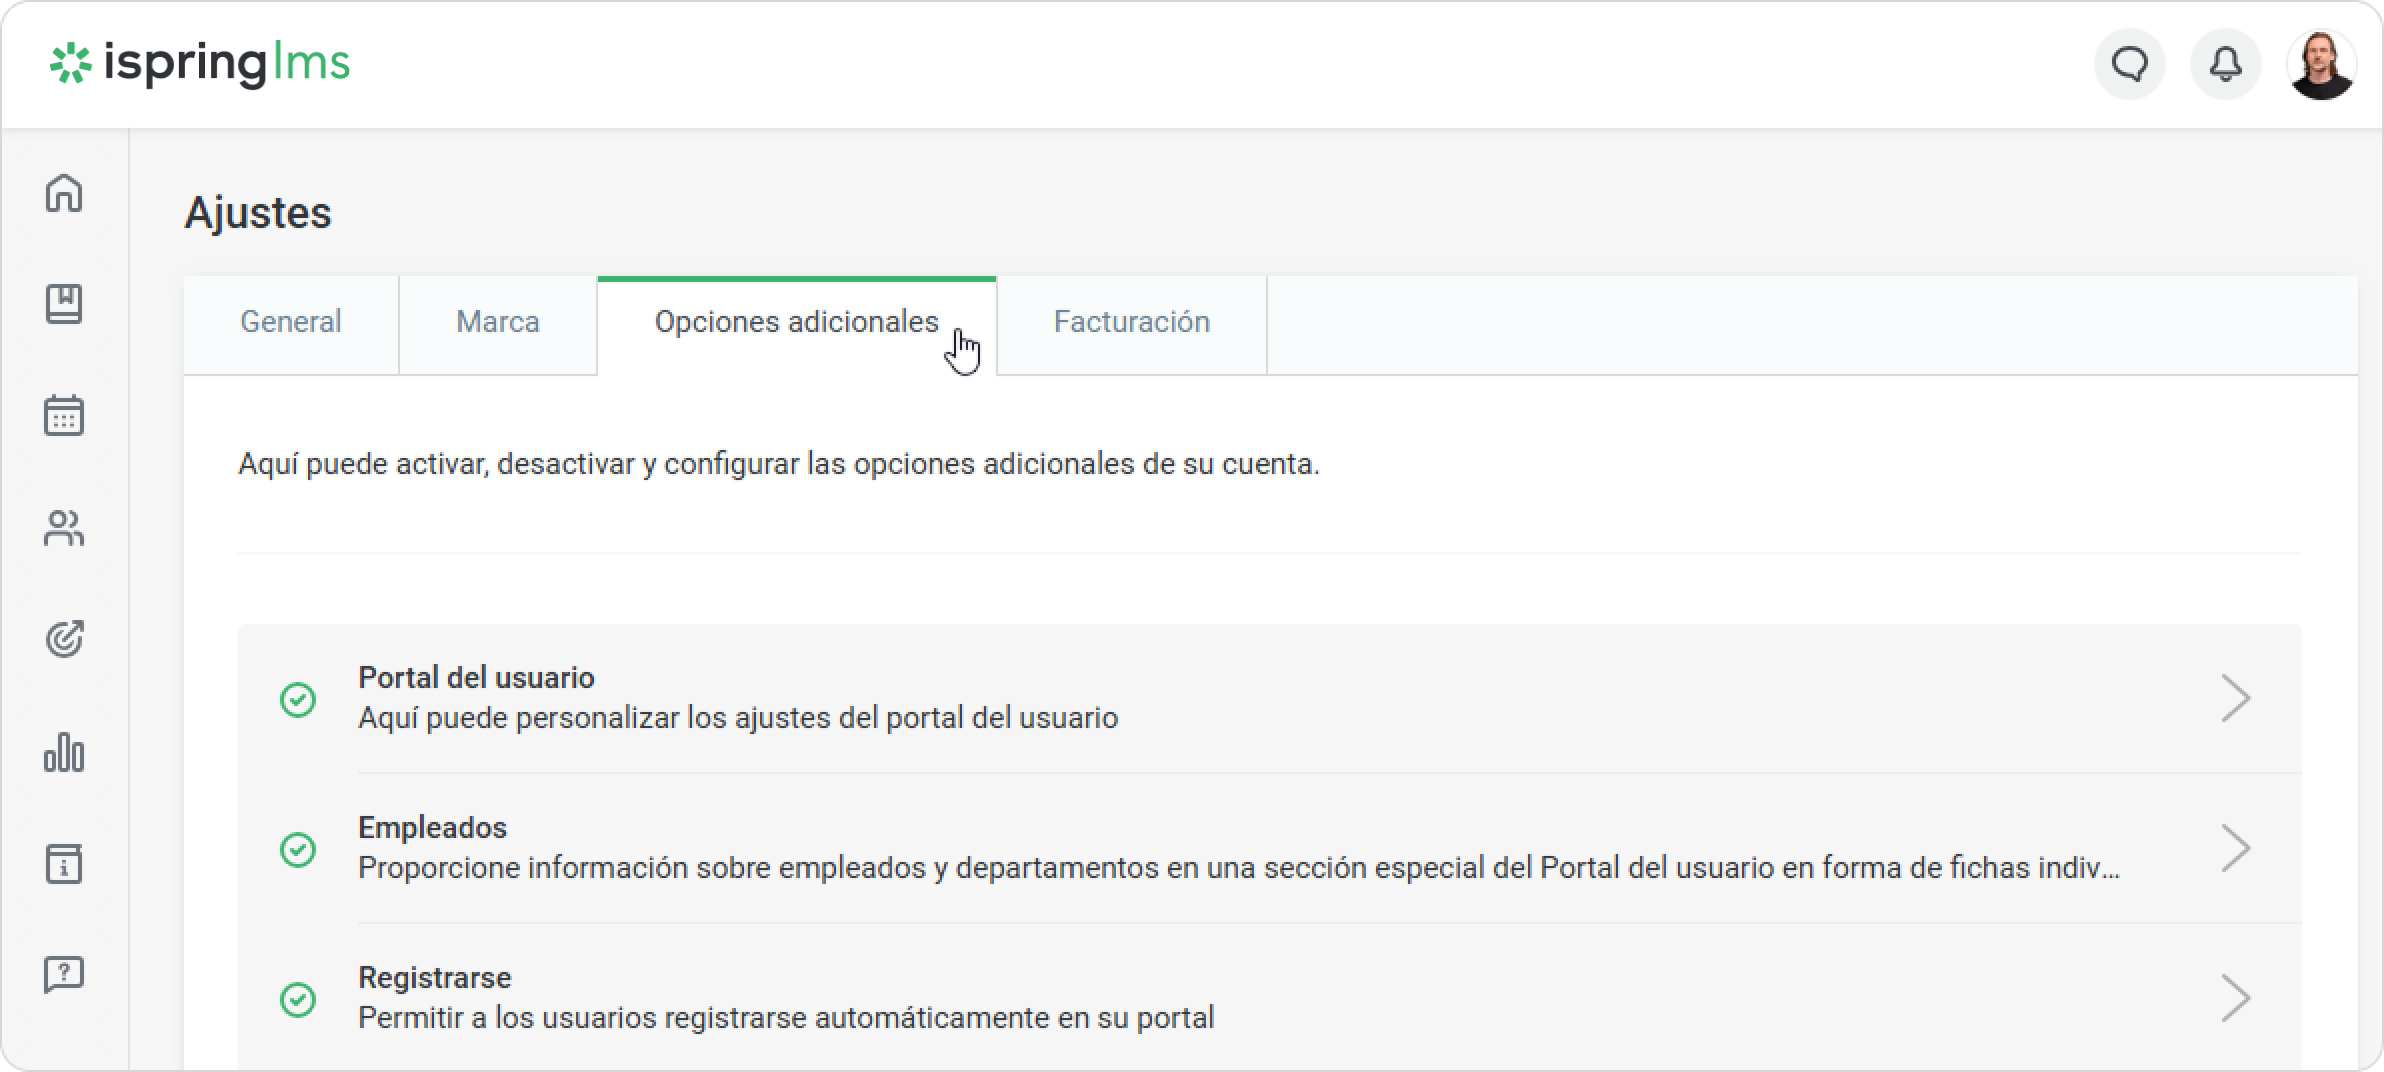
Task: Toggle the Empleados green checkmark
Action: [x=298, y=849]
